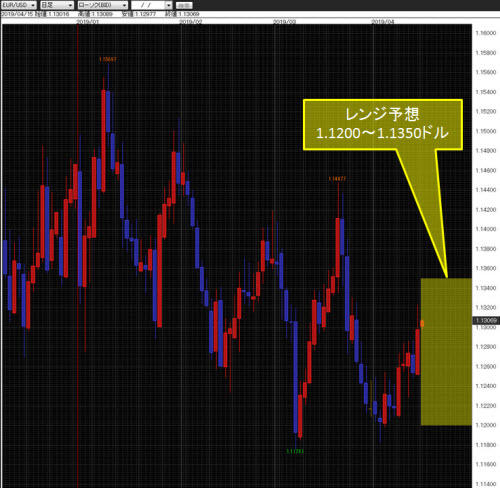
Task: Click the high price value 1.13089 in info bar
Action: [x=102, y=14]
